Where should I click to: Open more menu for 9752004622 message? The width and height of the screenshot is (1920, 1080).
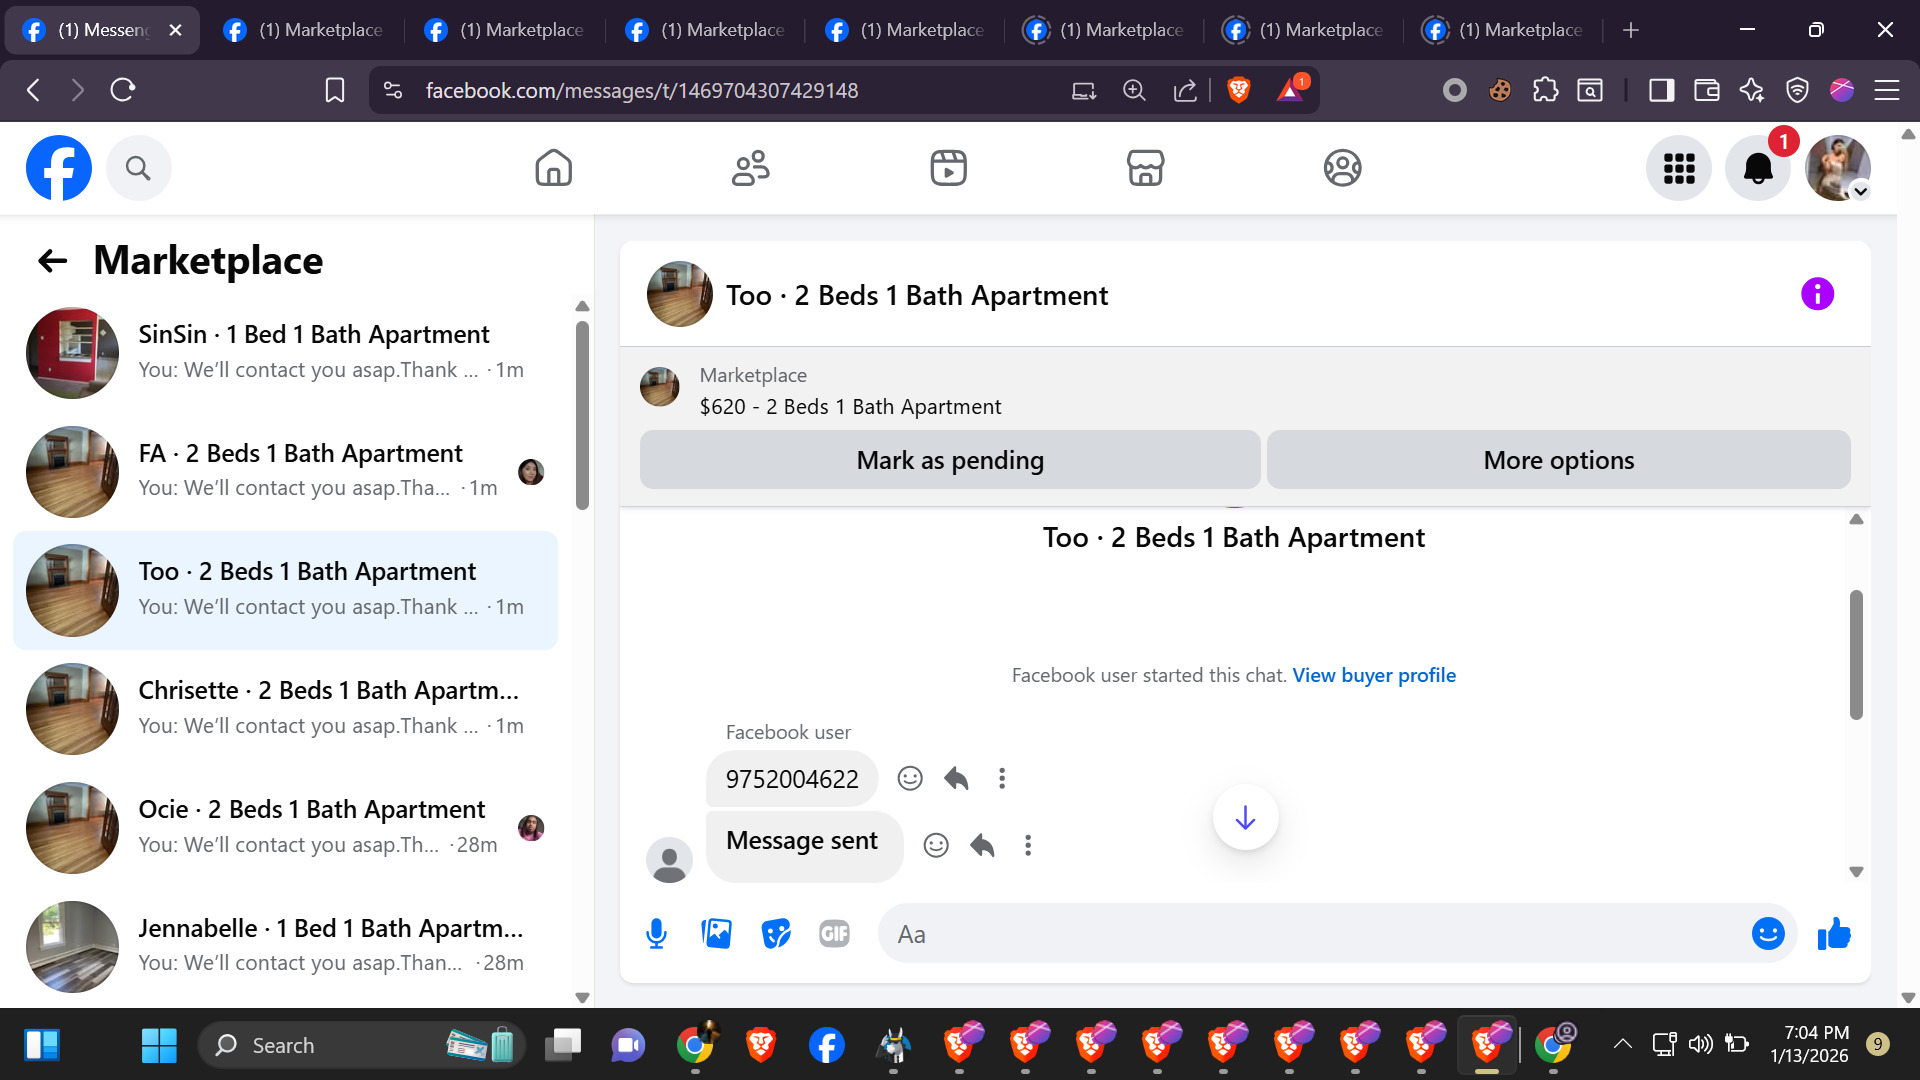point(1001,778)
